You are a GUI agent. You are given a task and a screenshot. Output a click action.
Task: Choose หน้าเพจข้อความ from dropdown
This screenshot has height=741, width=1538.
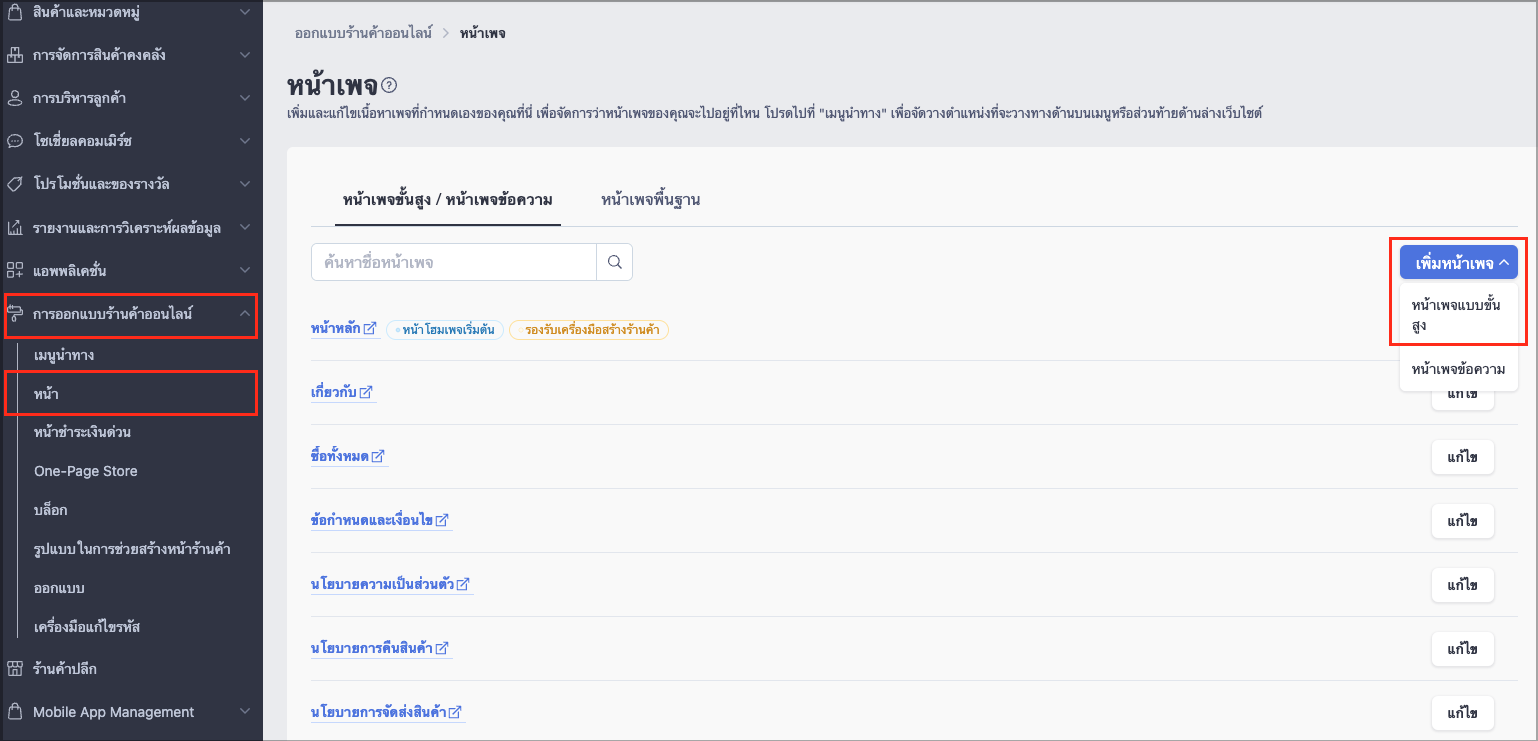(1459, 369)
